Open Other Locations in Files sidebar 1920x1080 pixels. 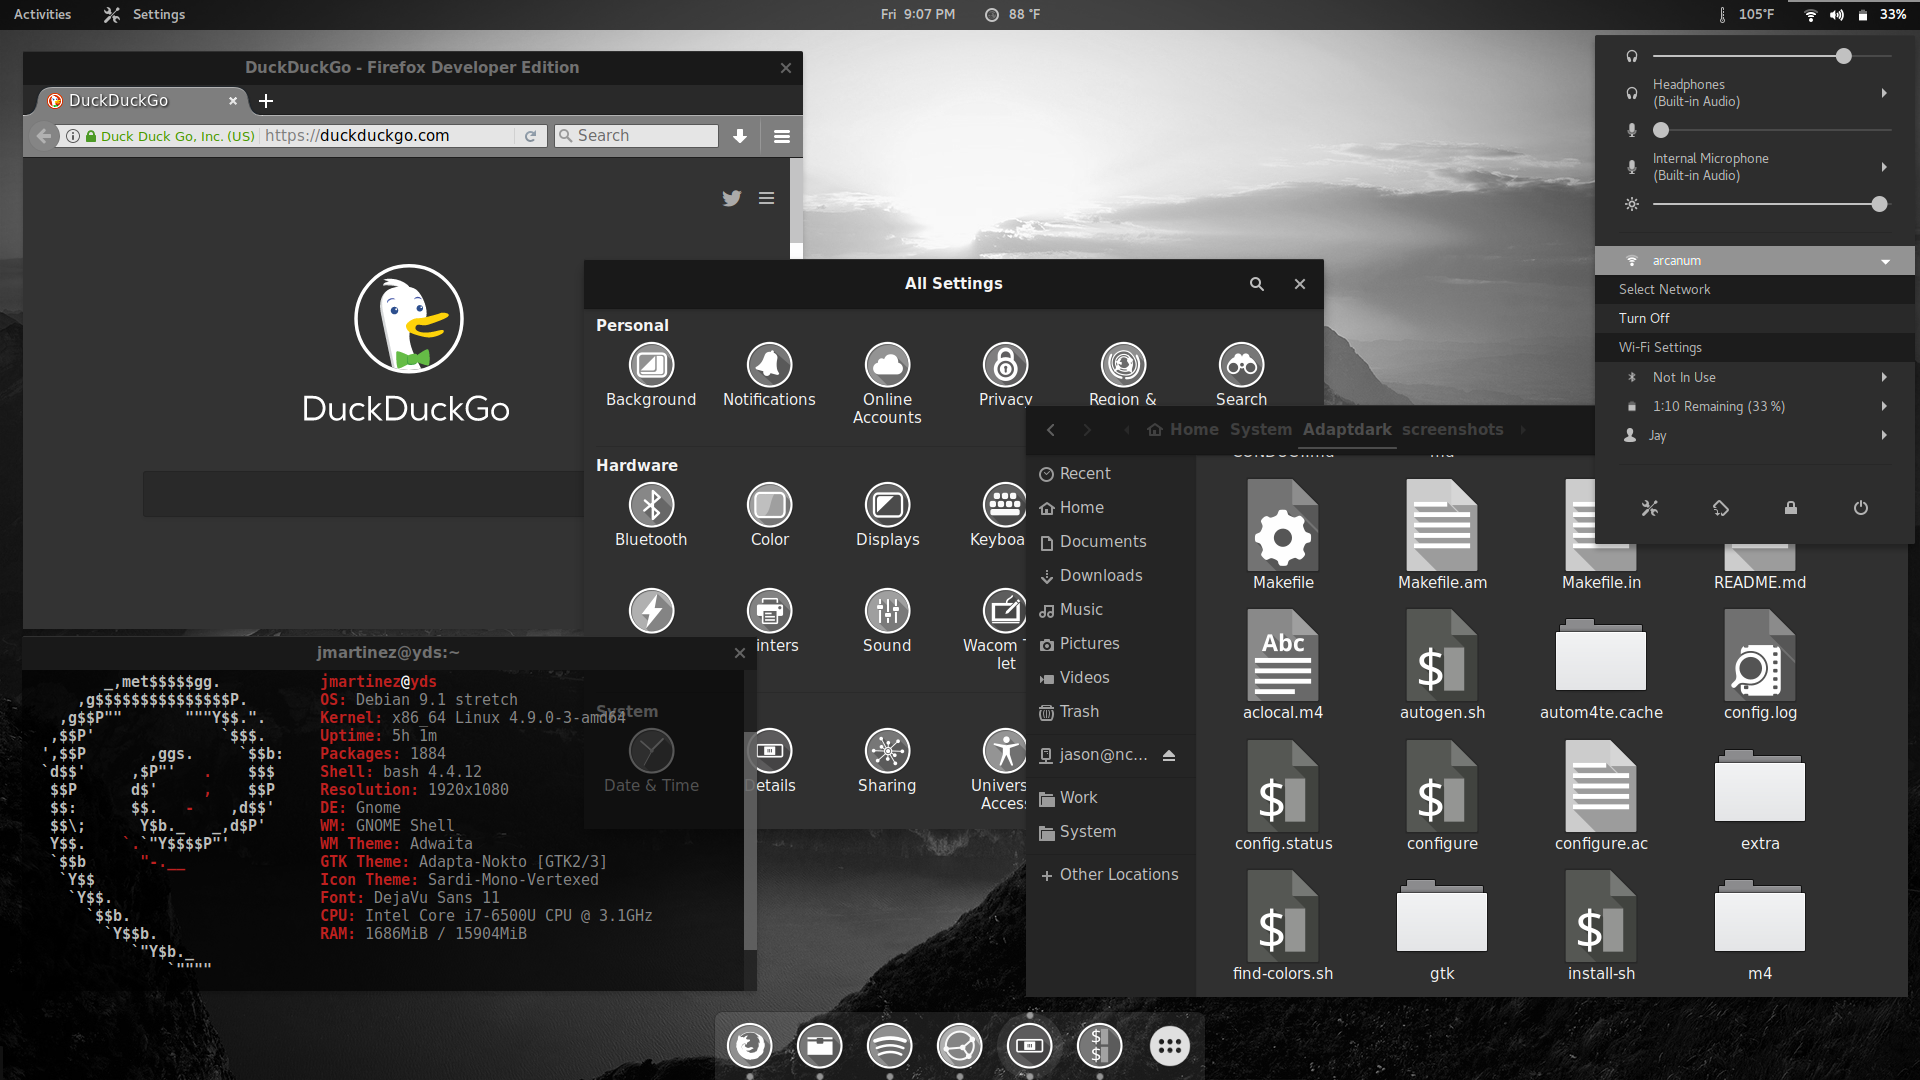(x=1109, y=875)
